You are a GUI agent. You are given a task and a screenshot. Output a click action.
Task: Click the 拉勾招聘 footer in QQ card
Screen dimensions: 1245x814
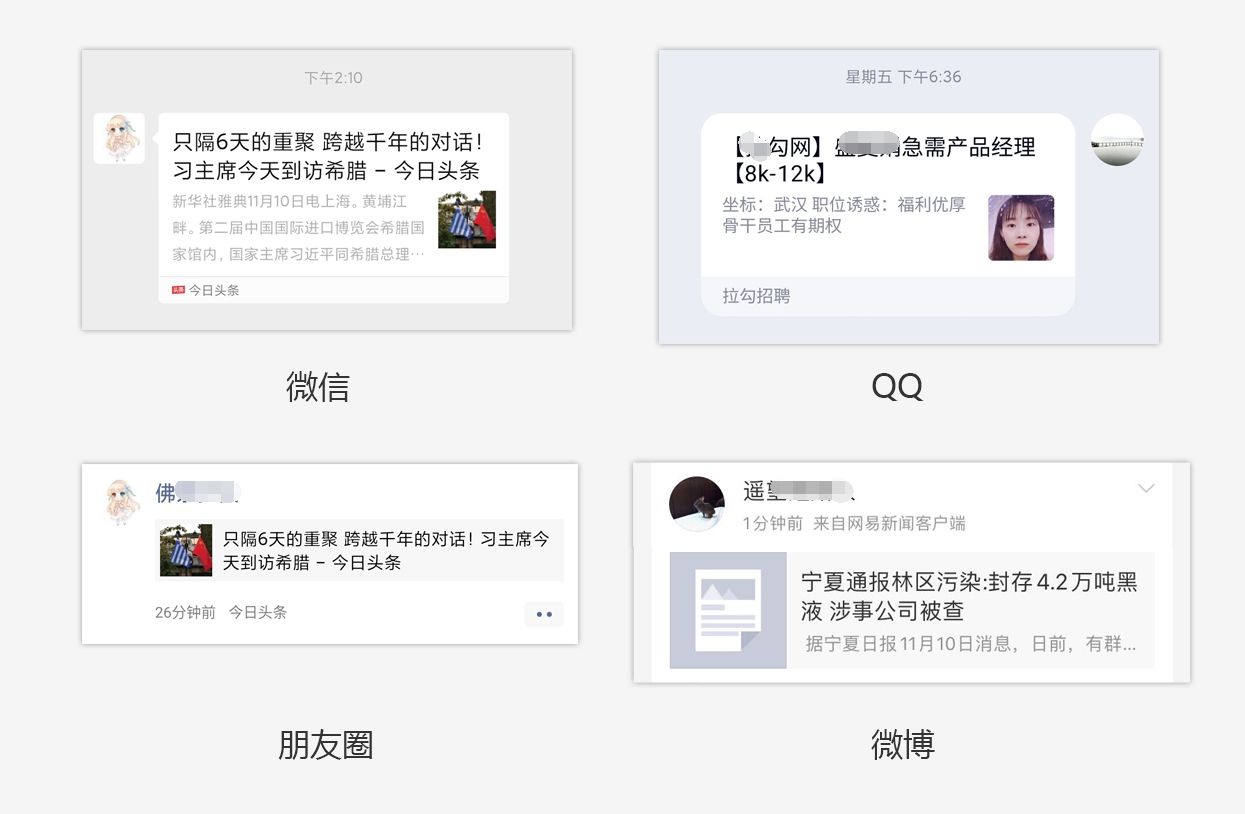click(x=757, y=296)
